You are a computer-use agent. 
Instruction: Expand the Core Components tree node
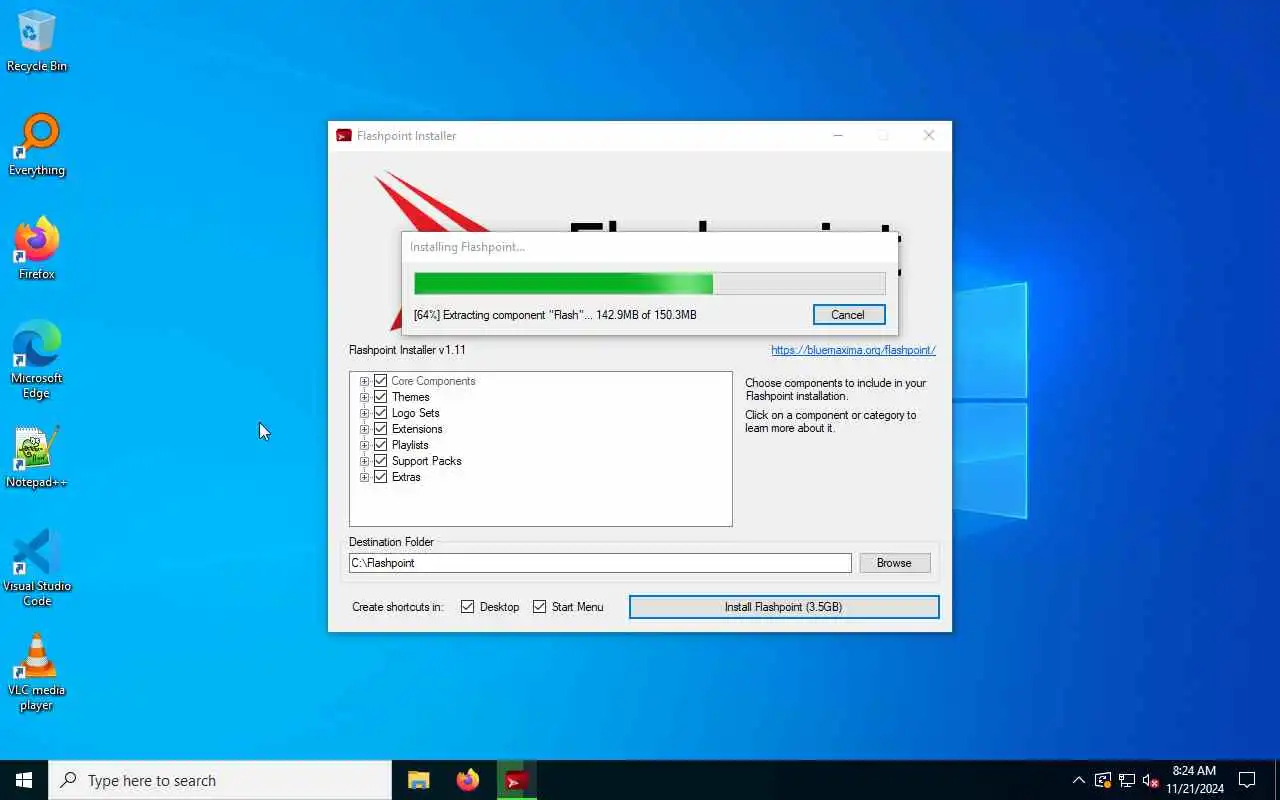click(364, 381)
